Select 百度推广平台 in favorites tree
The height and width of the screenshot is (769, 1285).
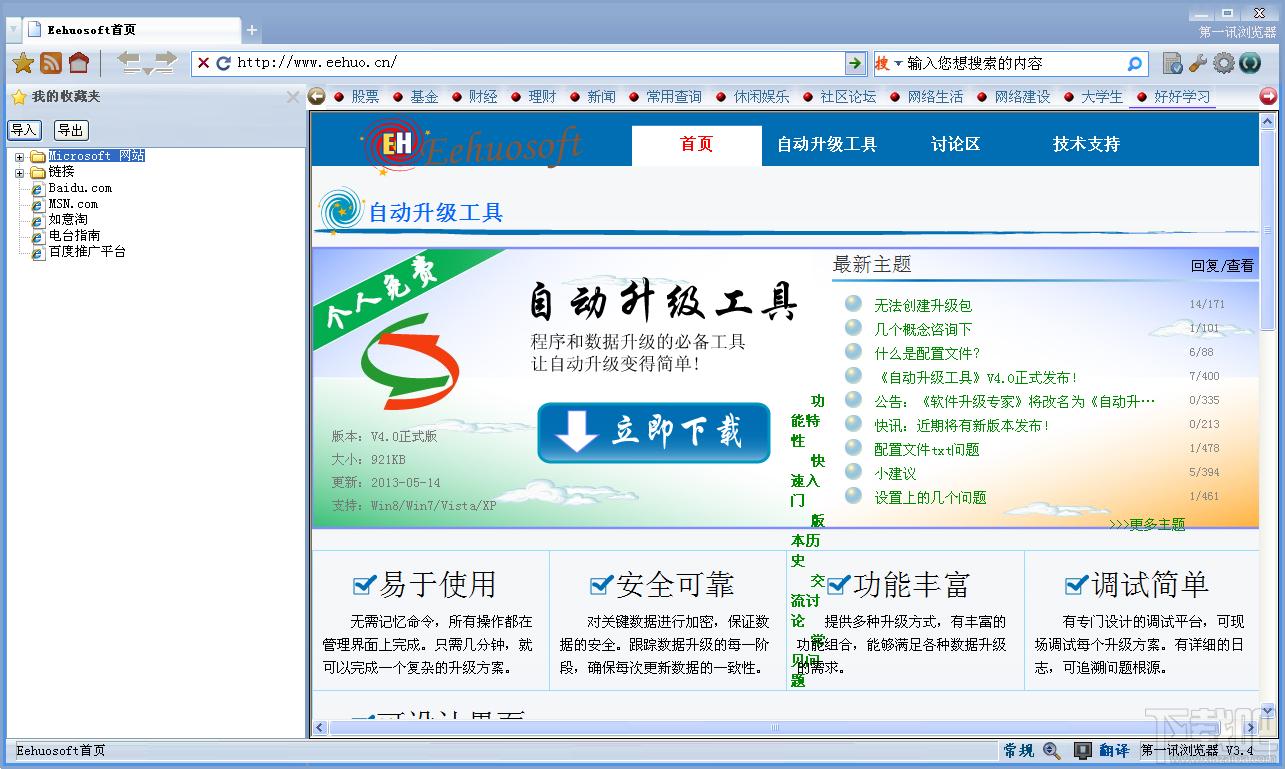87,252
